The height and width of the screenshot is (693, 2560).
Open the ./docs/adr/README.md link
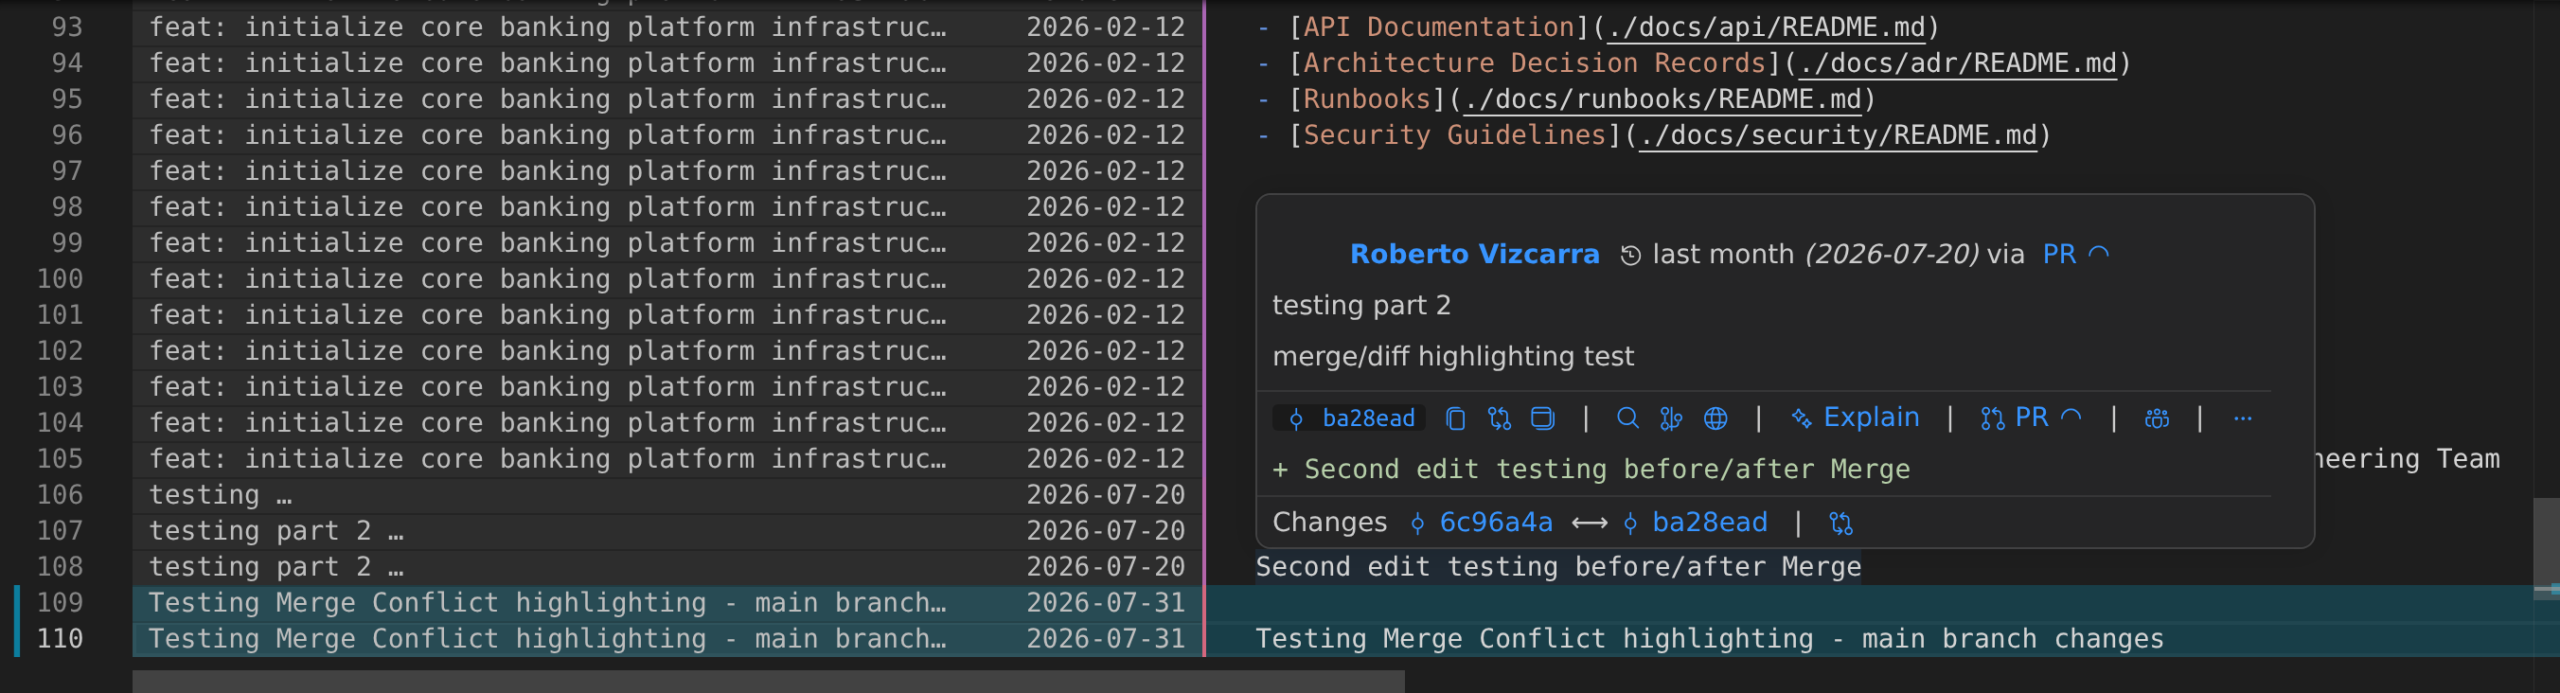[x=1958, y=63]
